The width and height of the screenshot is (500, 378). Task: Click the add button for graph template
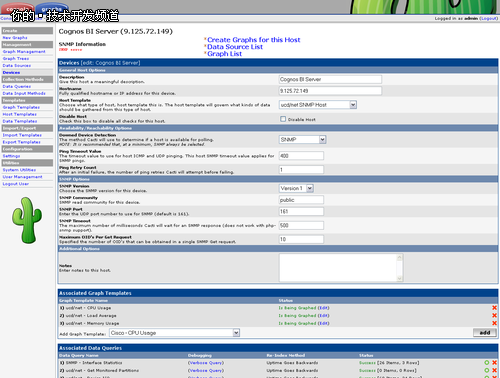(x=485, y=332)
